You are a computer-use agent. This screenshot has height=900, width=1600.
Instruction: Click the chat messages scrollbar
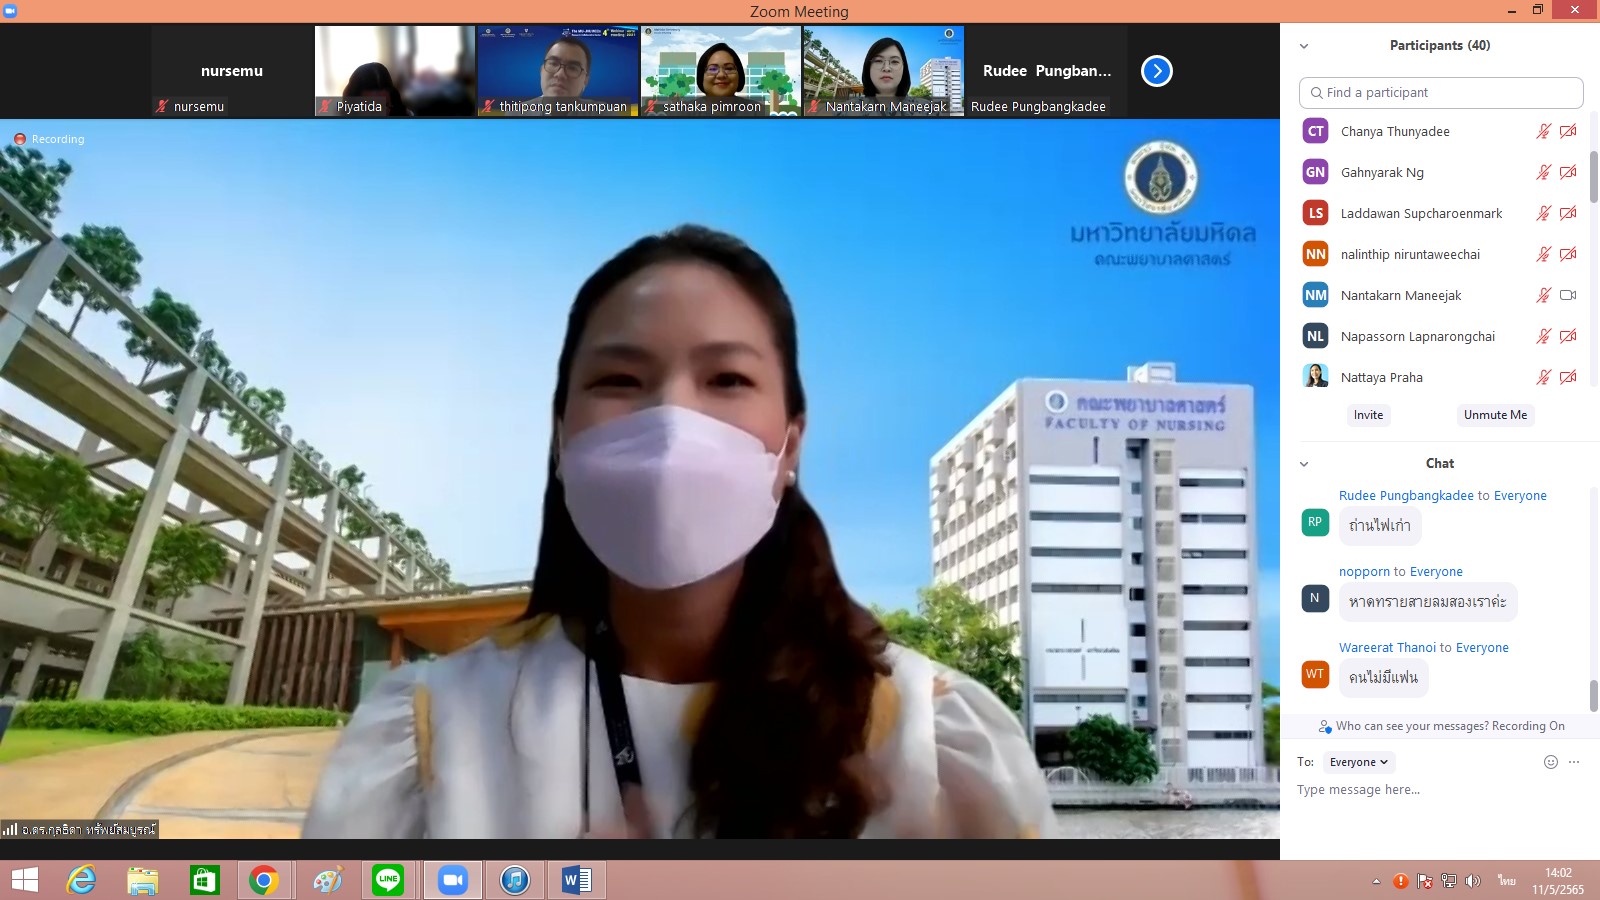(1594, 695)
